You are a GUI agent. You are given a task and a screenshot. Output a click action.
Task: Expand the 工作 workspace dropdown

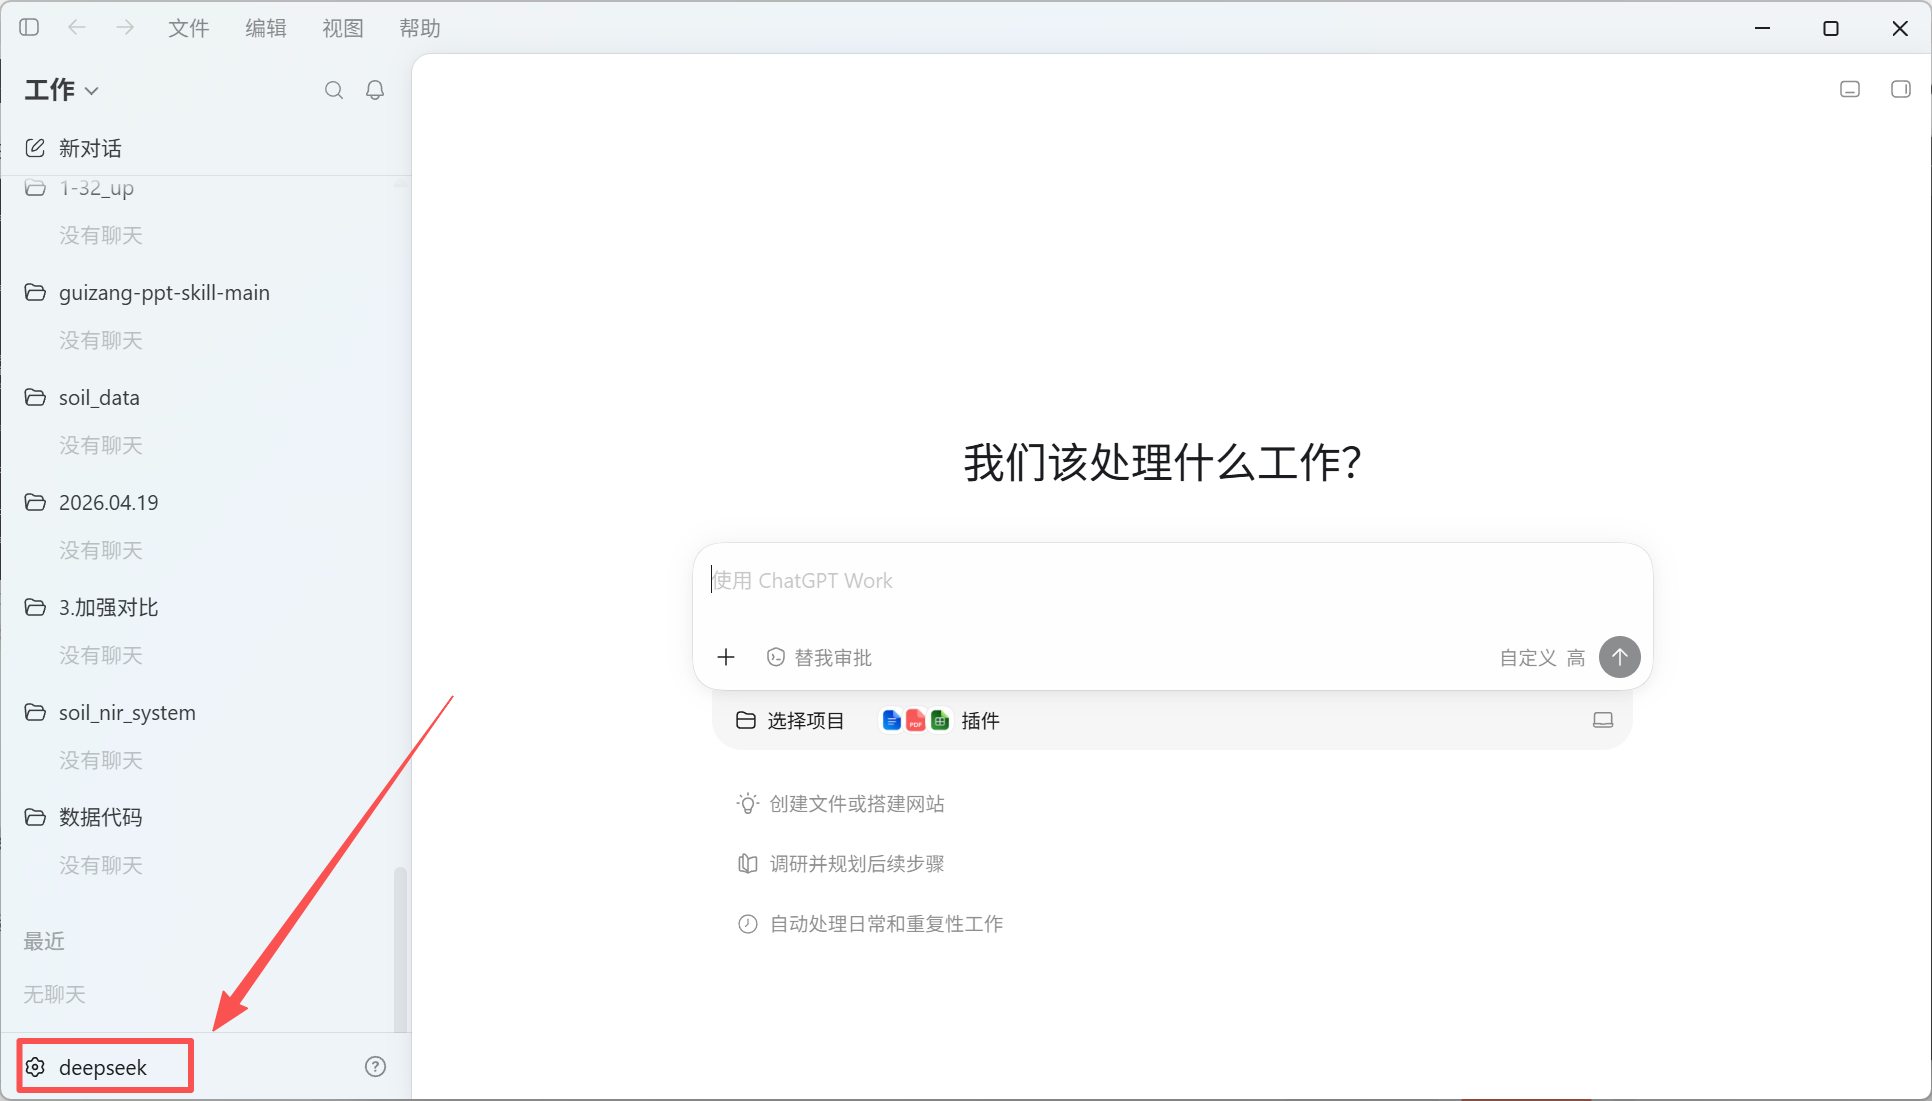click(x=61, y=90)
